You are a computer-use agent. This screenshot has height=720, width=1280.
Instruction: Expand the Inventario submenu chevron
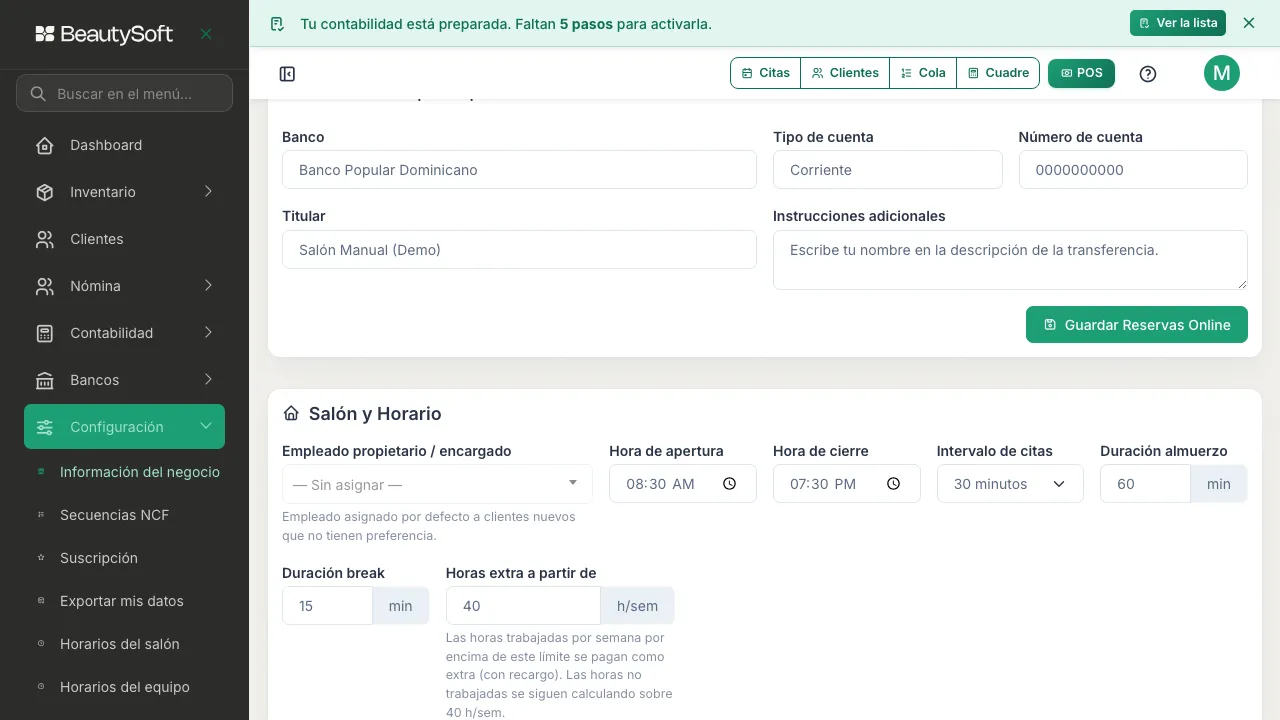[x=208, y=192]
